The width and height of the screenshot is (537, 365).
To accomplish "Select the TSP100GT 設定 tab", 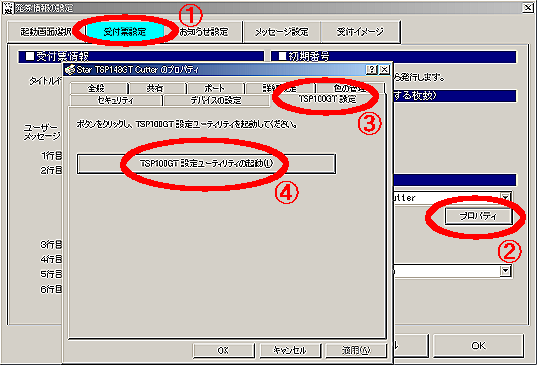I will (327, 99).
